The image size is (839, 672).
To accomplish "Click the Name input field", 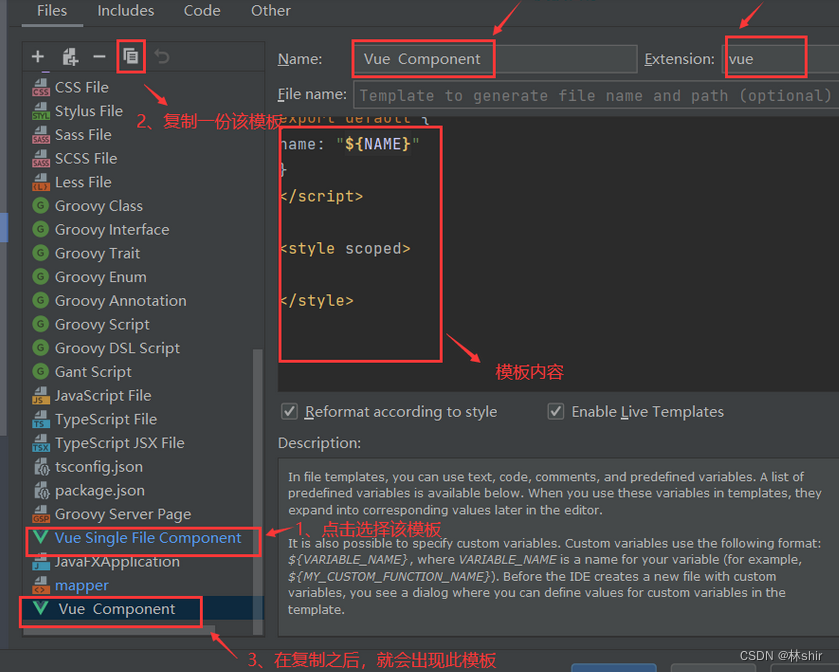I will (495, 59).
